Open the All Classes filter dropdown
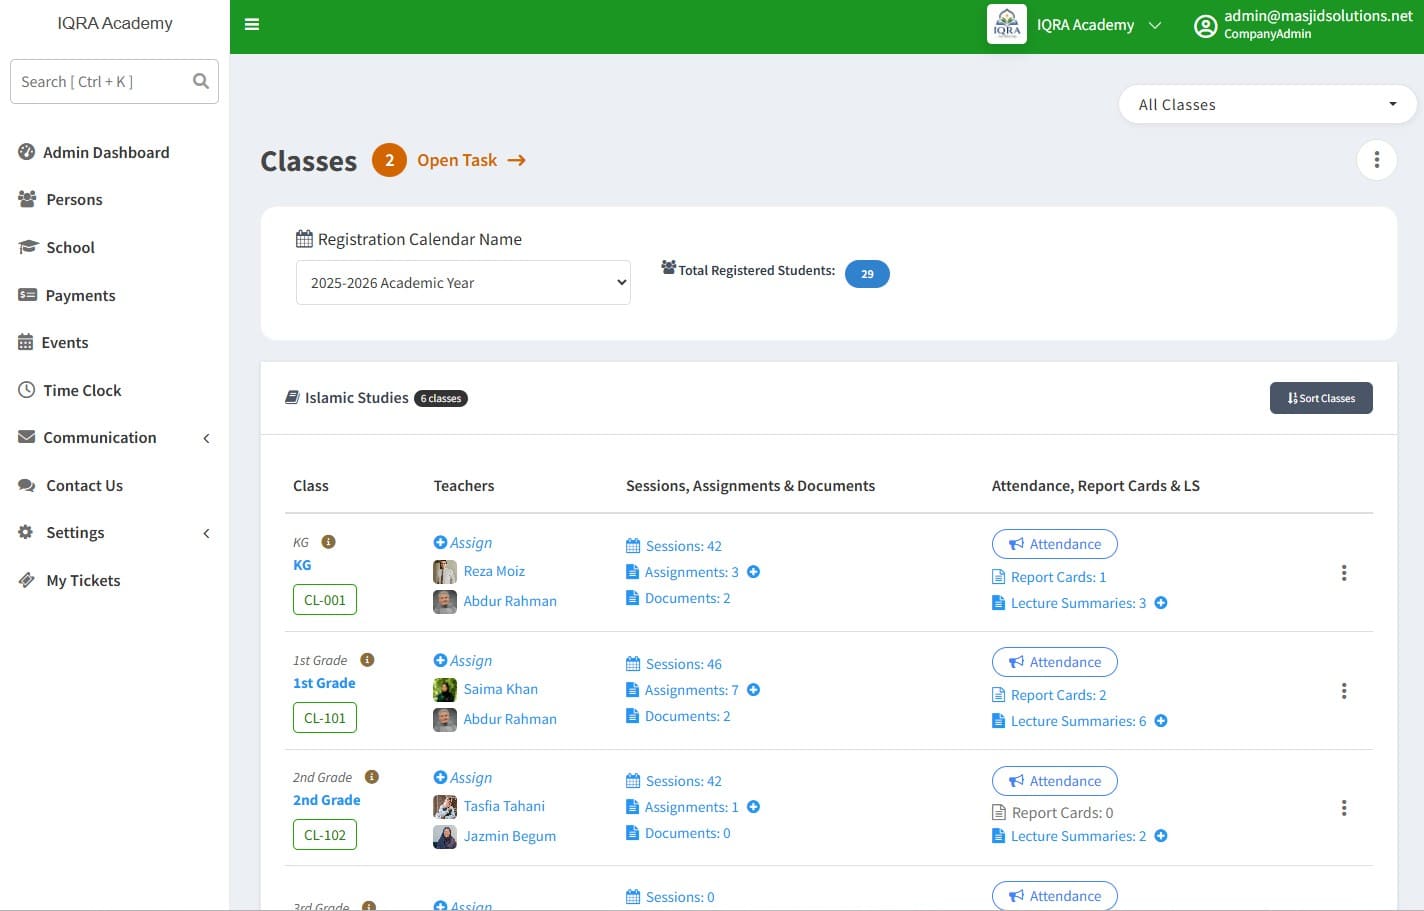Viewport: 1424px width, 911px height. click(1267, 105)
